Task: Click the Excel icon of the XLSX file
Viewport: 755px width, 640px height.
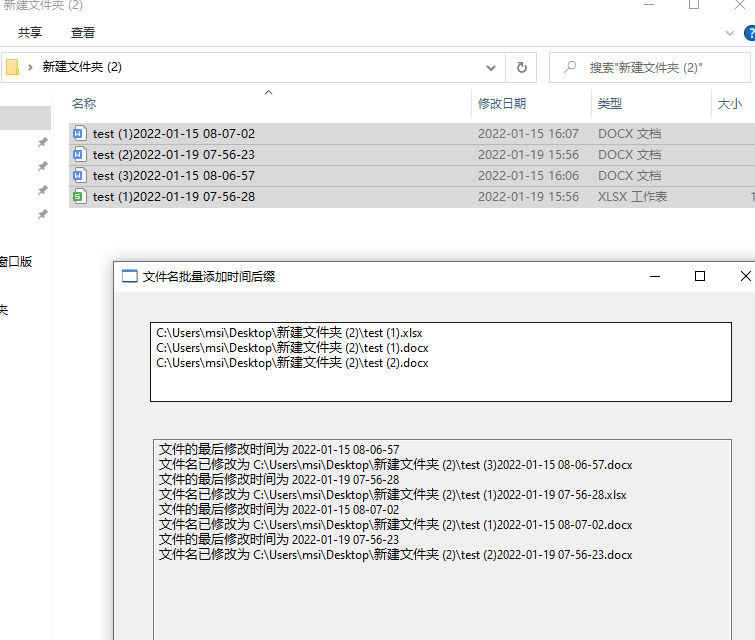Action: coord(80,197)
